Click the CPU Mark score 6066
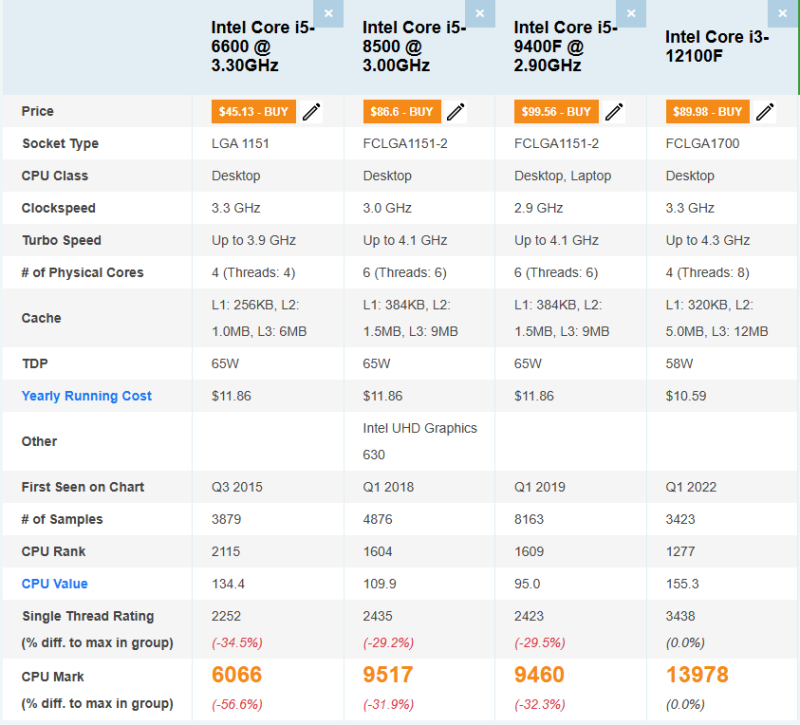 (x=237, y=674)
